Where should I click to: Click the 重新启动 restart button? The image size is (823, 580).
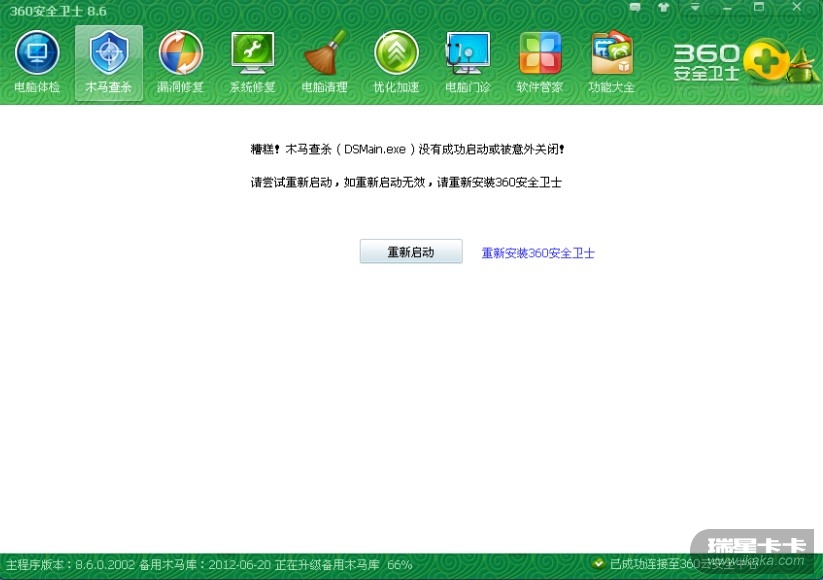(411, 251)
